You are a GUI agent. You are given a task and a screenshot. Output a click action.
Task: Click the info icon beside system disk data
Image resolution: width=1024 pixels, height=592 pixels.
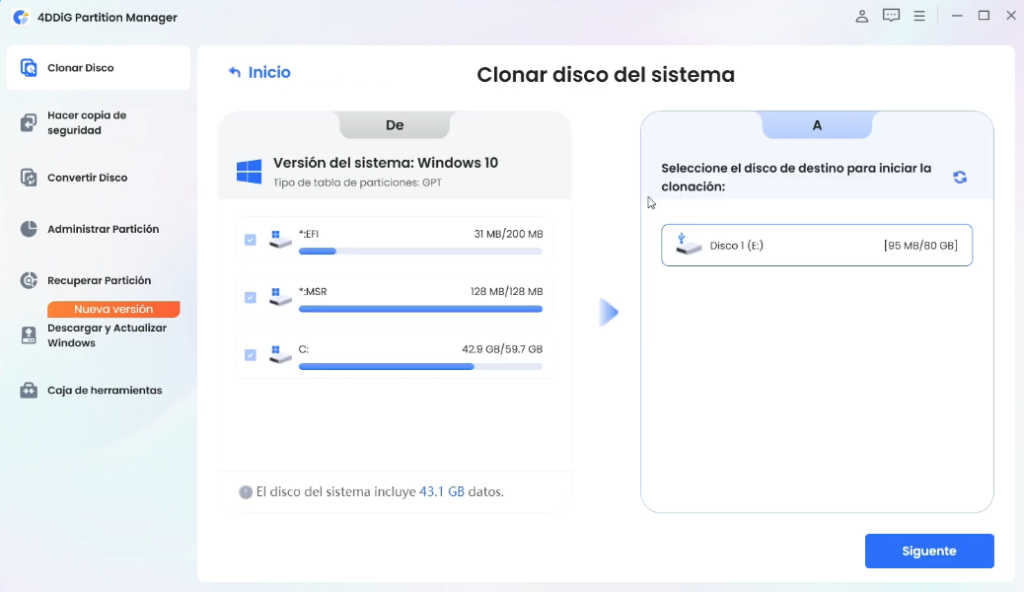click(x=245, y=492)
